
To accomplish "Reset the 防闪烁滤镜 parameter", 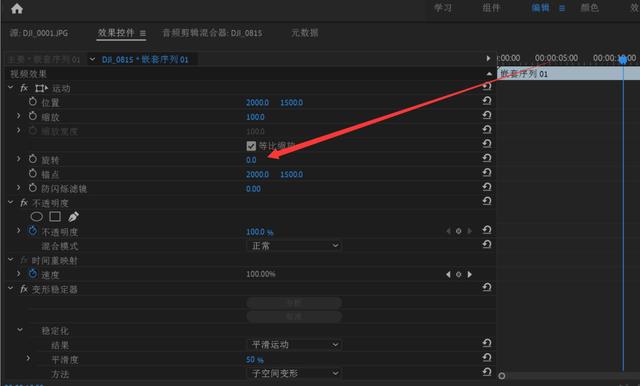I will coord(487,186).
